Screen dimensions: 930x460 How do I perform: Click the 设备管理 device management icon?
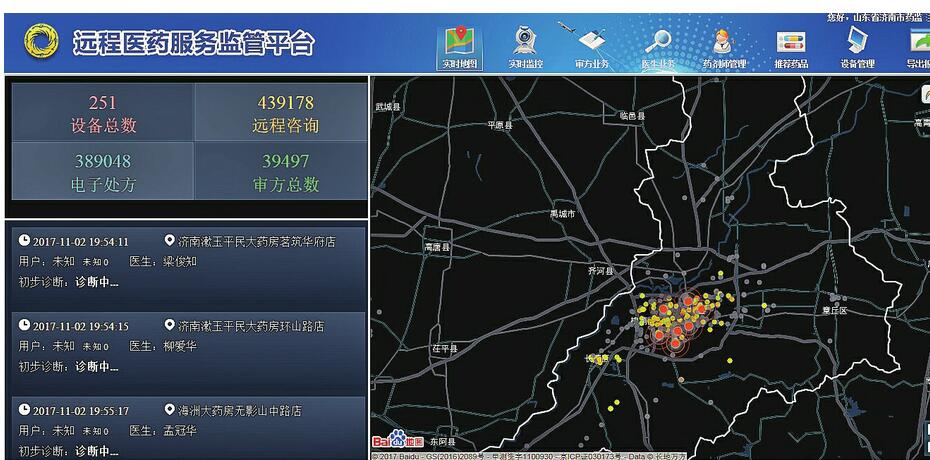pyautogui.click(x=856, y=45)
